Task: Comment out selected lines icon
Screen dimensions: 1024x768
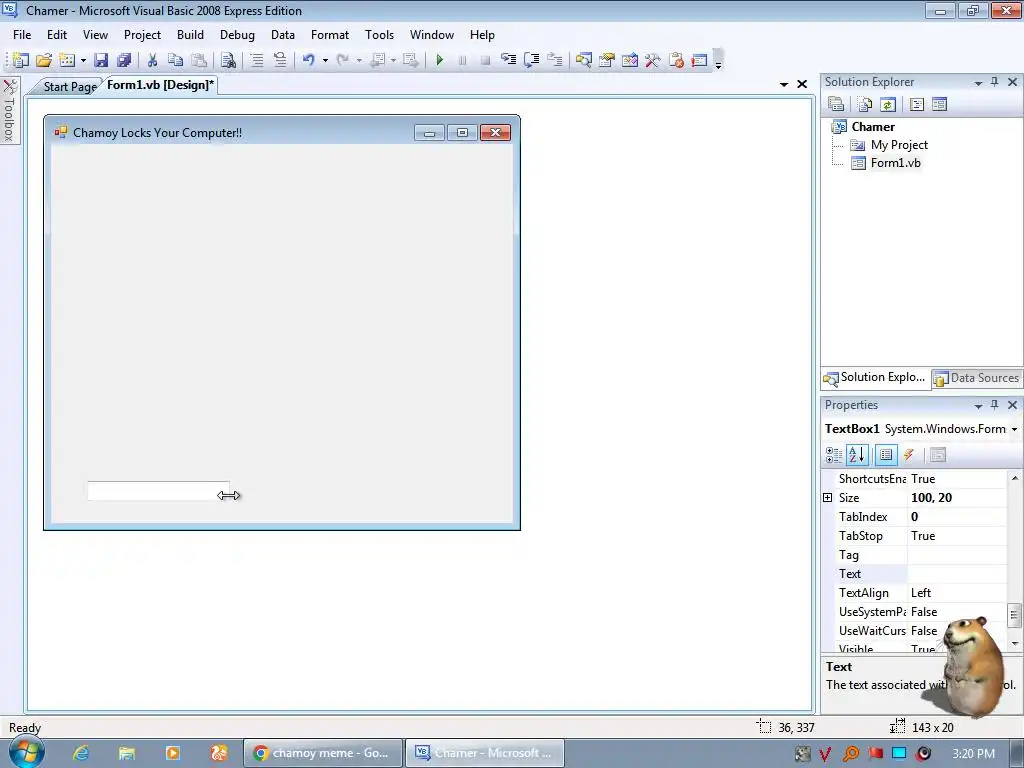Action: click(257, 60)
